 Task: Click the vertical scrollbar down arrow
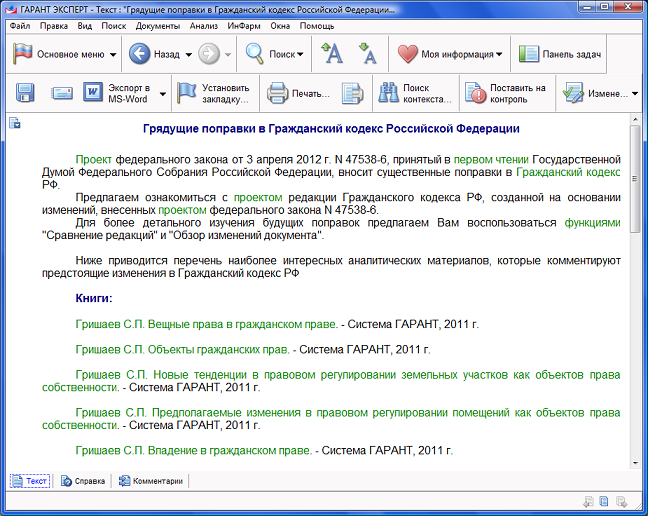click(x=635, y=464)
